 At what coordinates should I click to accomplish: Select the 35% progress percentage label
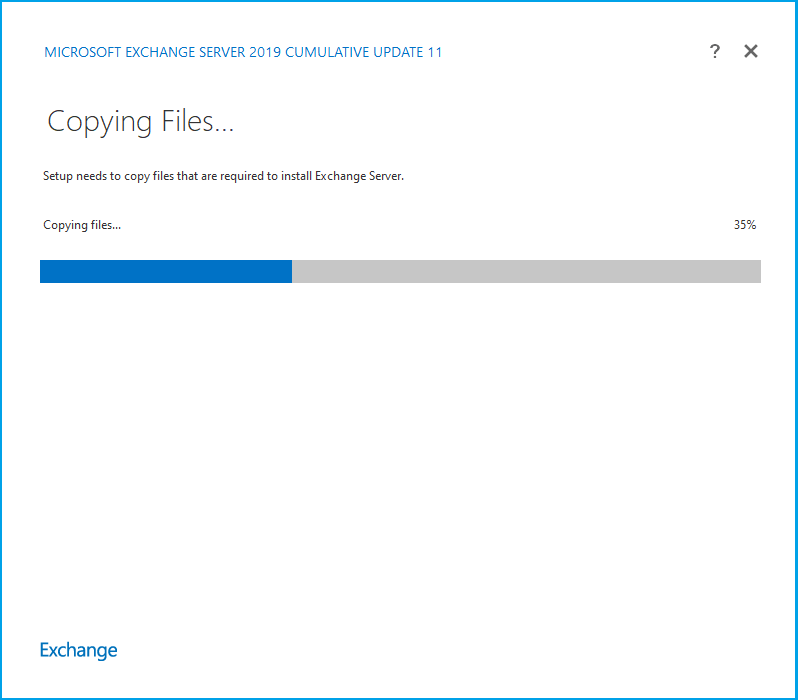pos(744,225)
